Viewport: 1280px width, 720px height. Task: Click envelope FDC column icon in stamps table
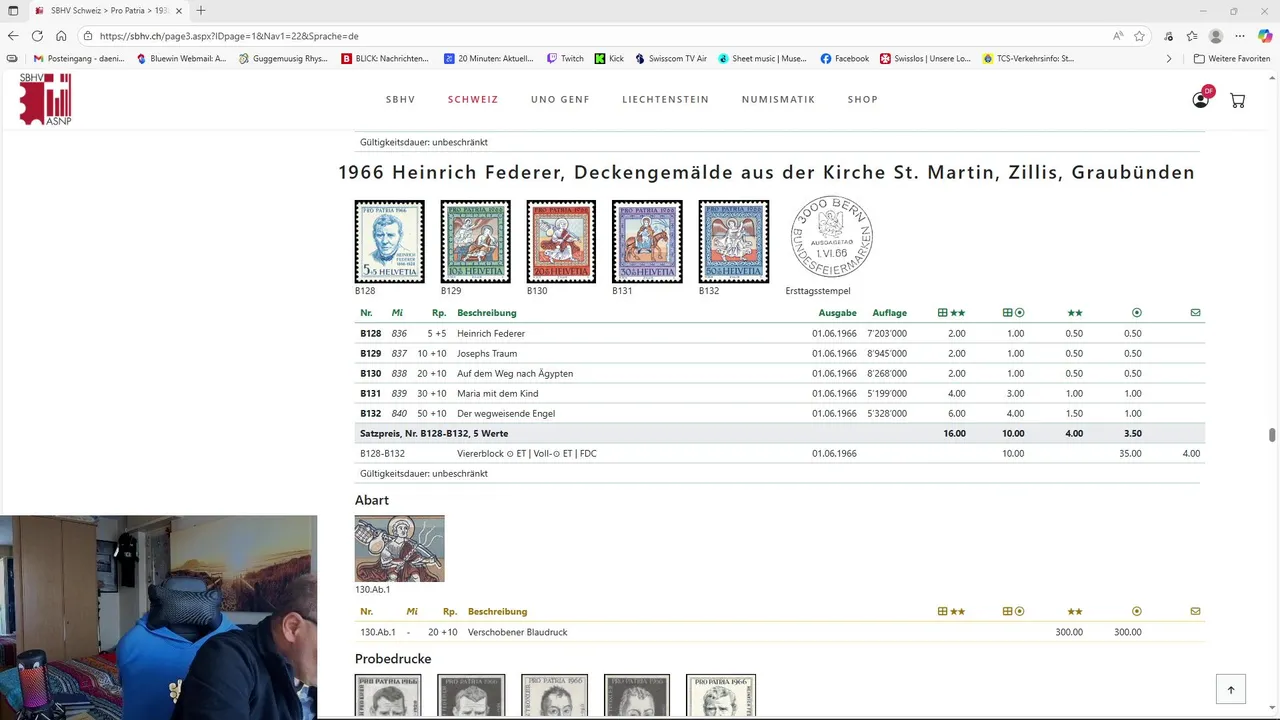1195,313
